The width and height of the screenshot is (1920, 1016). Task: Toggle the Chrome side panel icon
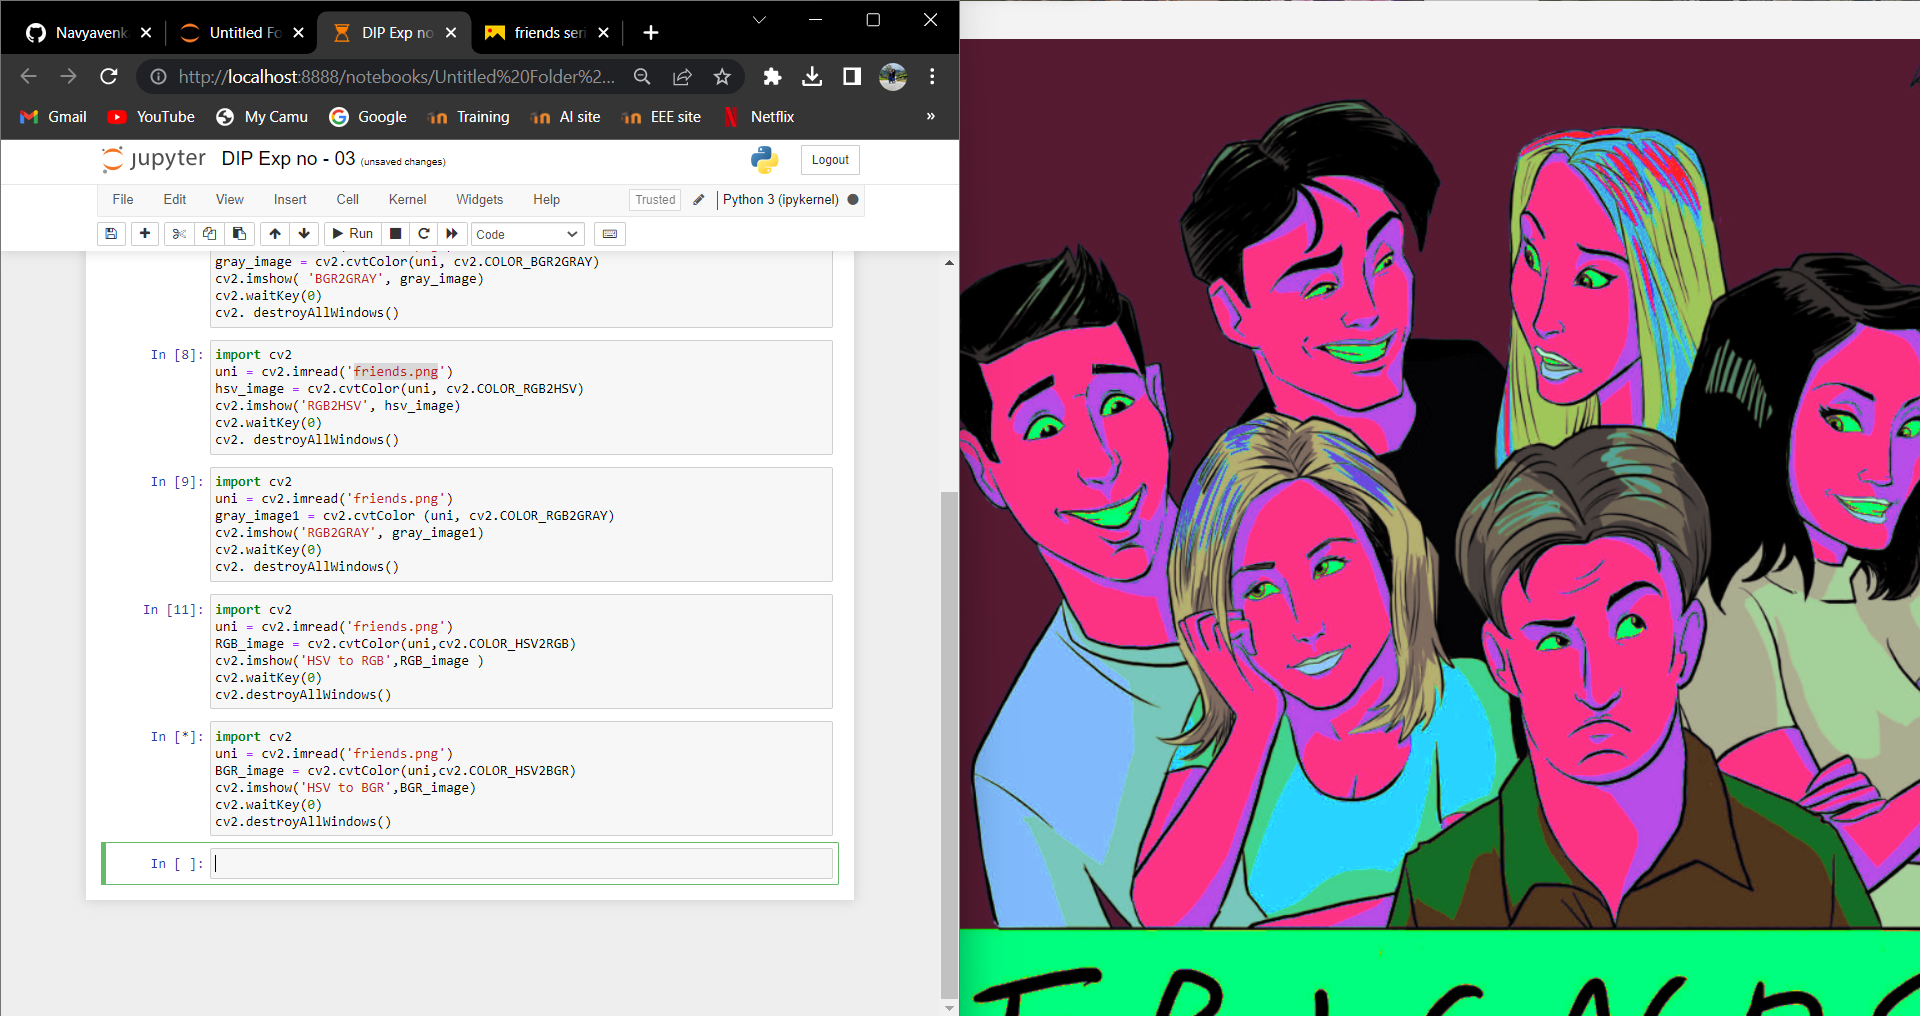(852, 76)
